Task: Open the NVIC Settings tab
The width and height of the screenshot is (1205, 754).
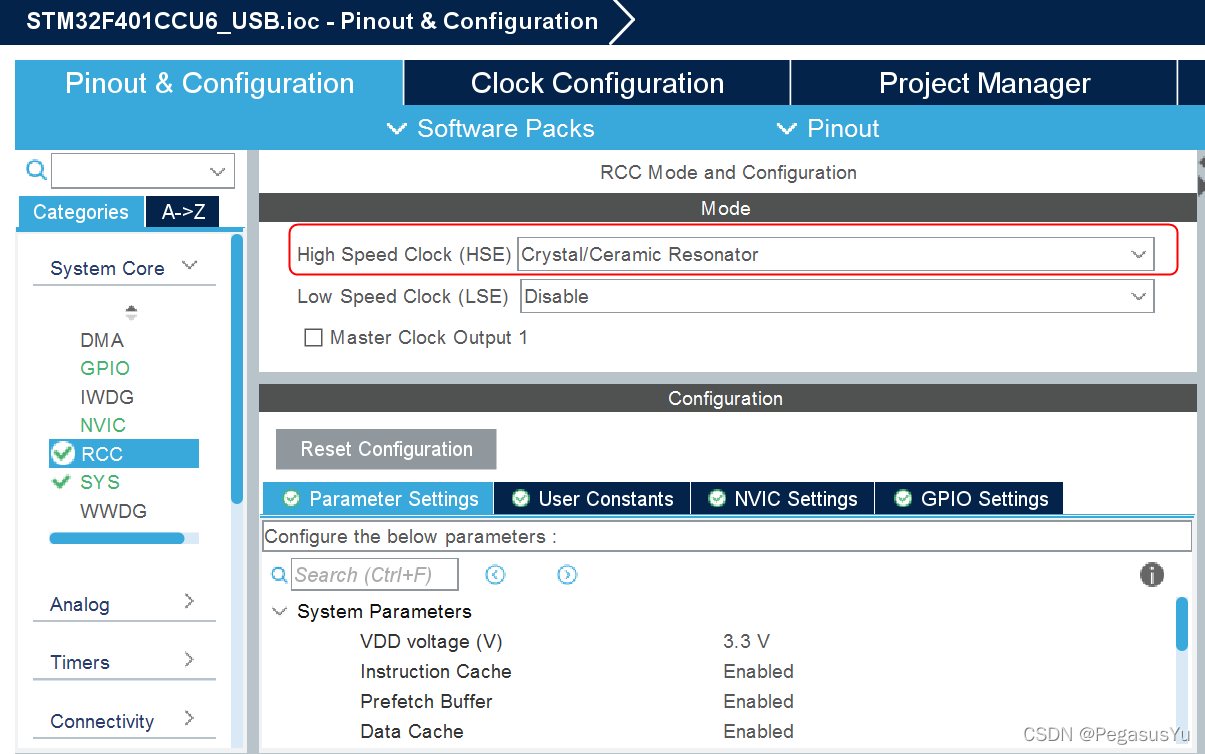Action: pyautogui.click(x=783, y=499)
